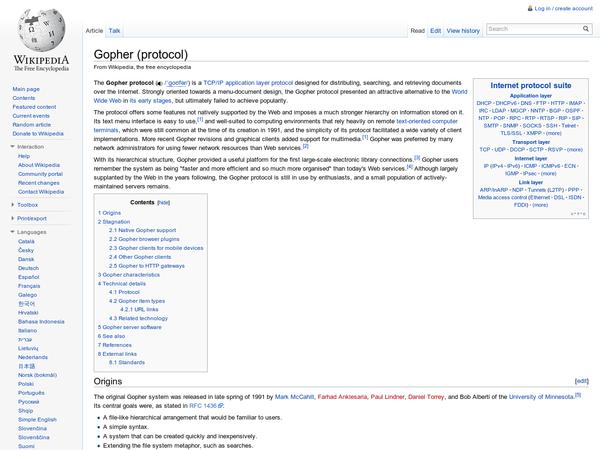Open the Talk tab

(114, 31)
